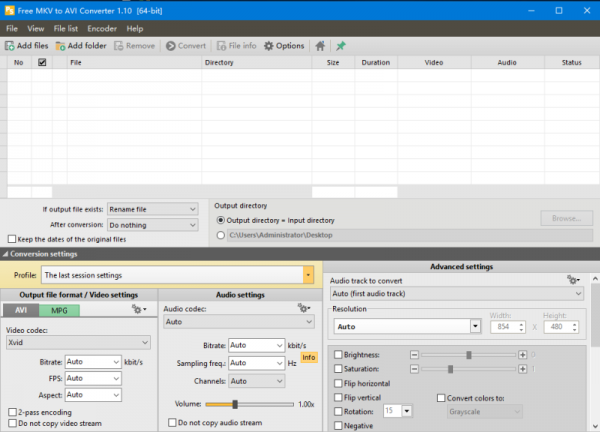The width and height of the screenshot is (600, 432).
Task: Toggle the select-all checkbox in list header
Action: coord(42,62)
